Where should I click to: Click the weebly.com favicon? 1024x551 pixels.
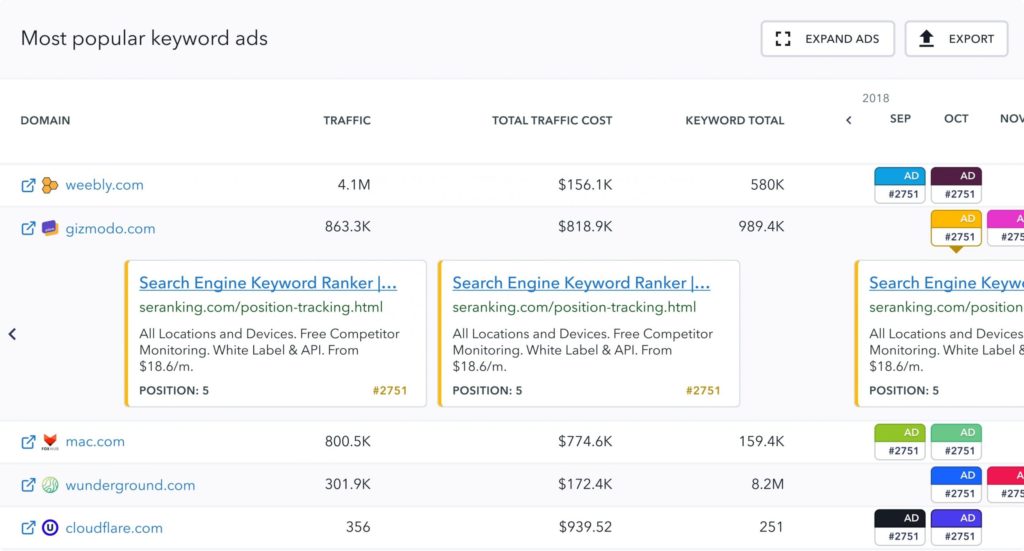[x=50, y=185]
